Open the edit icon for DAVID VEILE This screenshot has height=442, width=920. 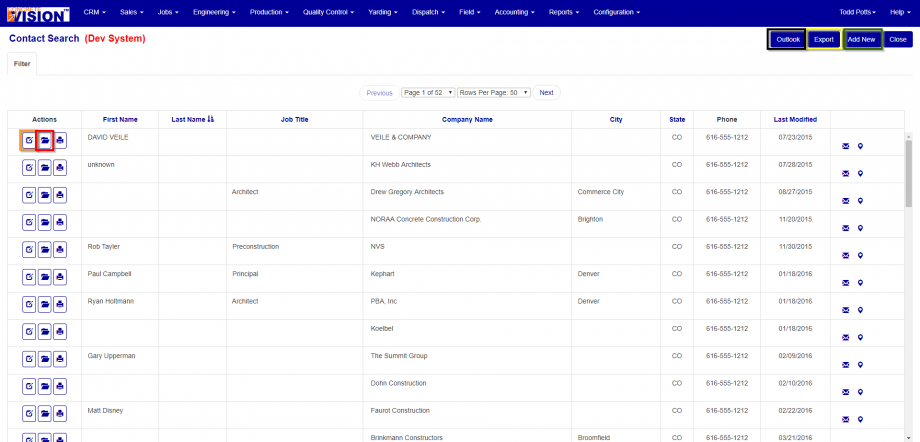(x=29, y=140)
